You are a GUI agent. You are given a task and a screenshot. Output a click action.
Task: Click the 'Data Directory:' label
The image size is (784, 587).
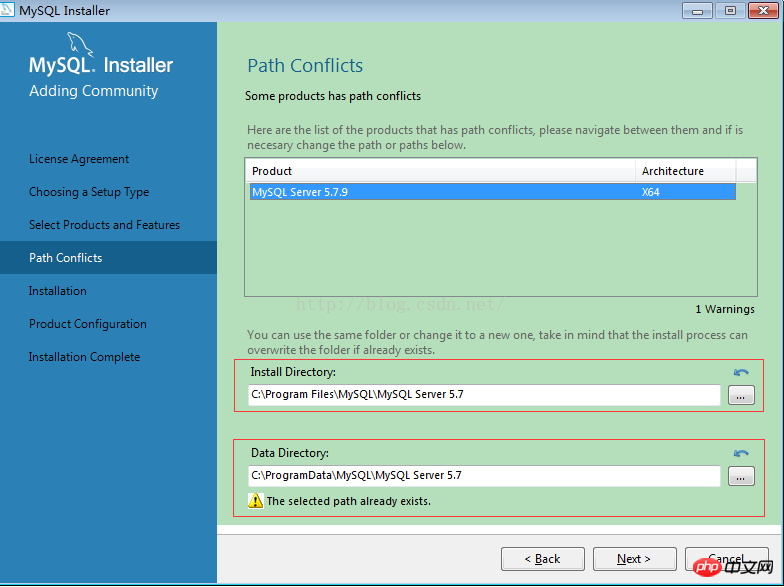[290, 453]
